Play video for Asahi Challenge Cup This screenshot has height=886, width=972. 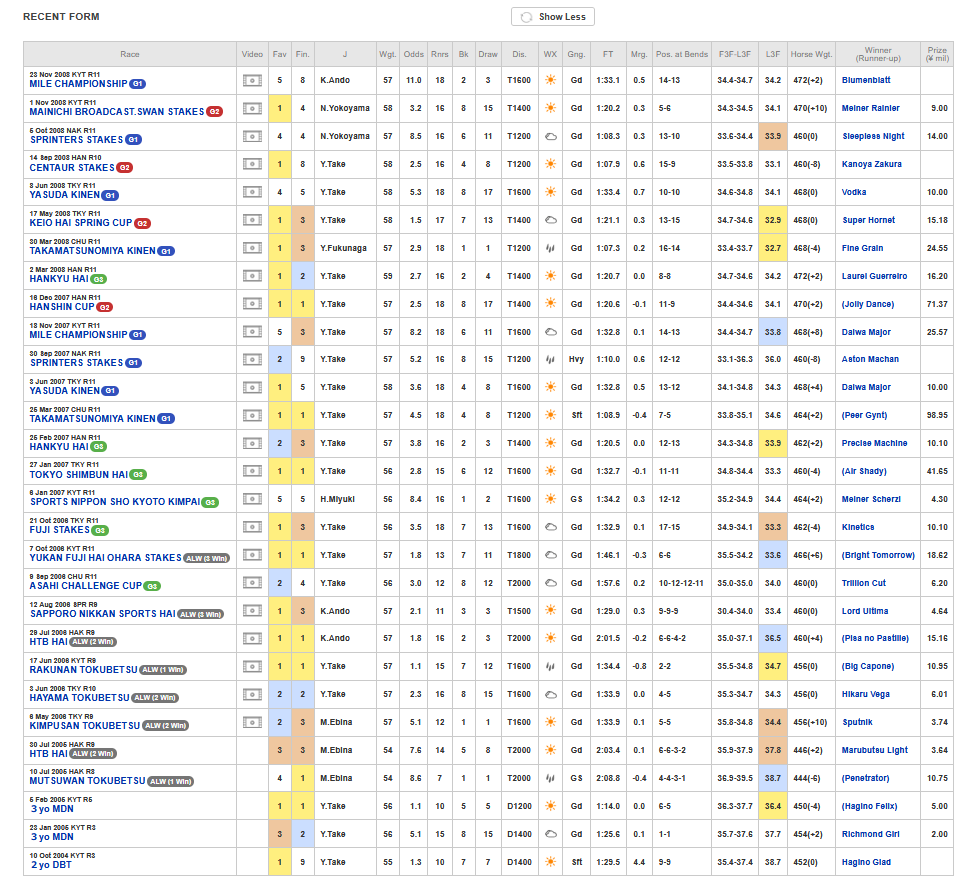pyautogui.click(x=252, y=583)
